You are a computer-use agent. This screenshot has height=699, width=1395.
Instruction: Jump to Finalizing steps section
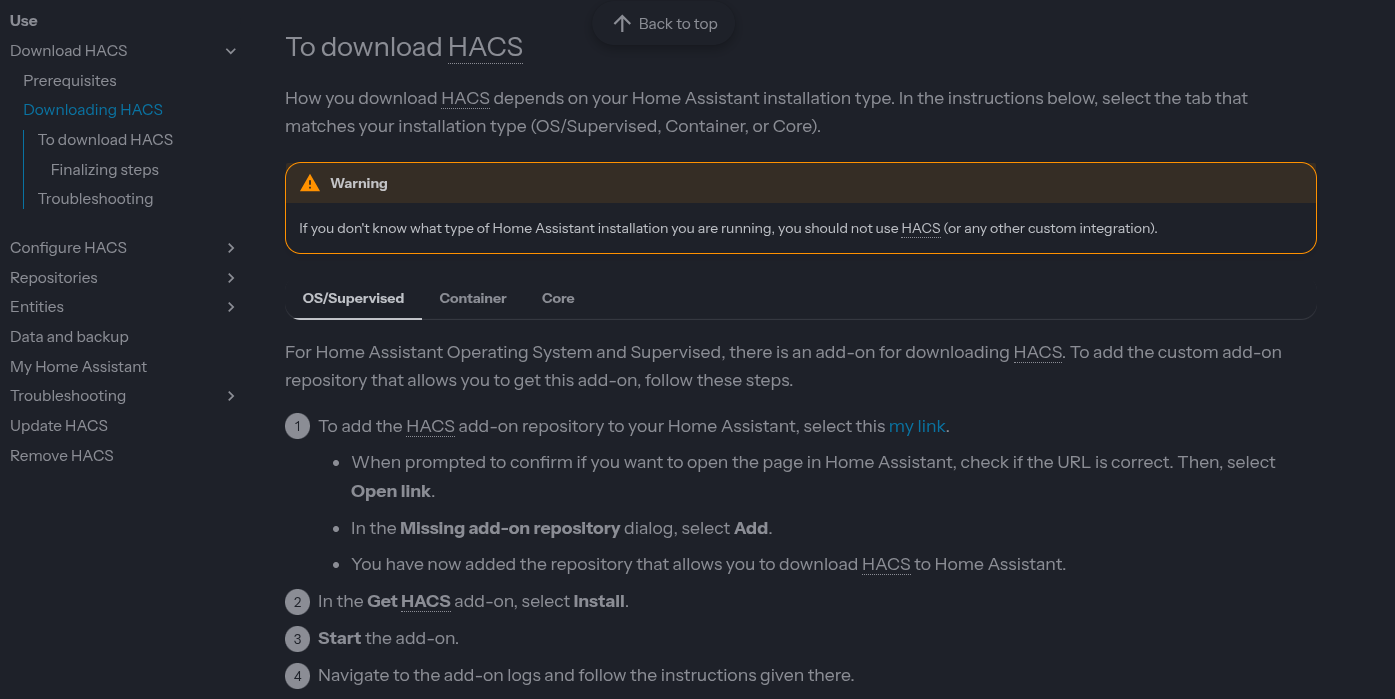click(105, 170)
